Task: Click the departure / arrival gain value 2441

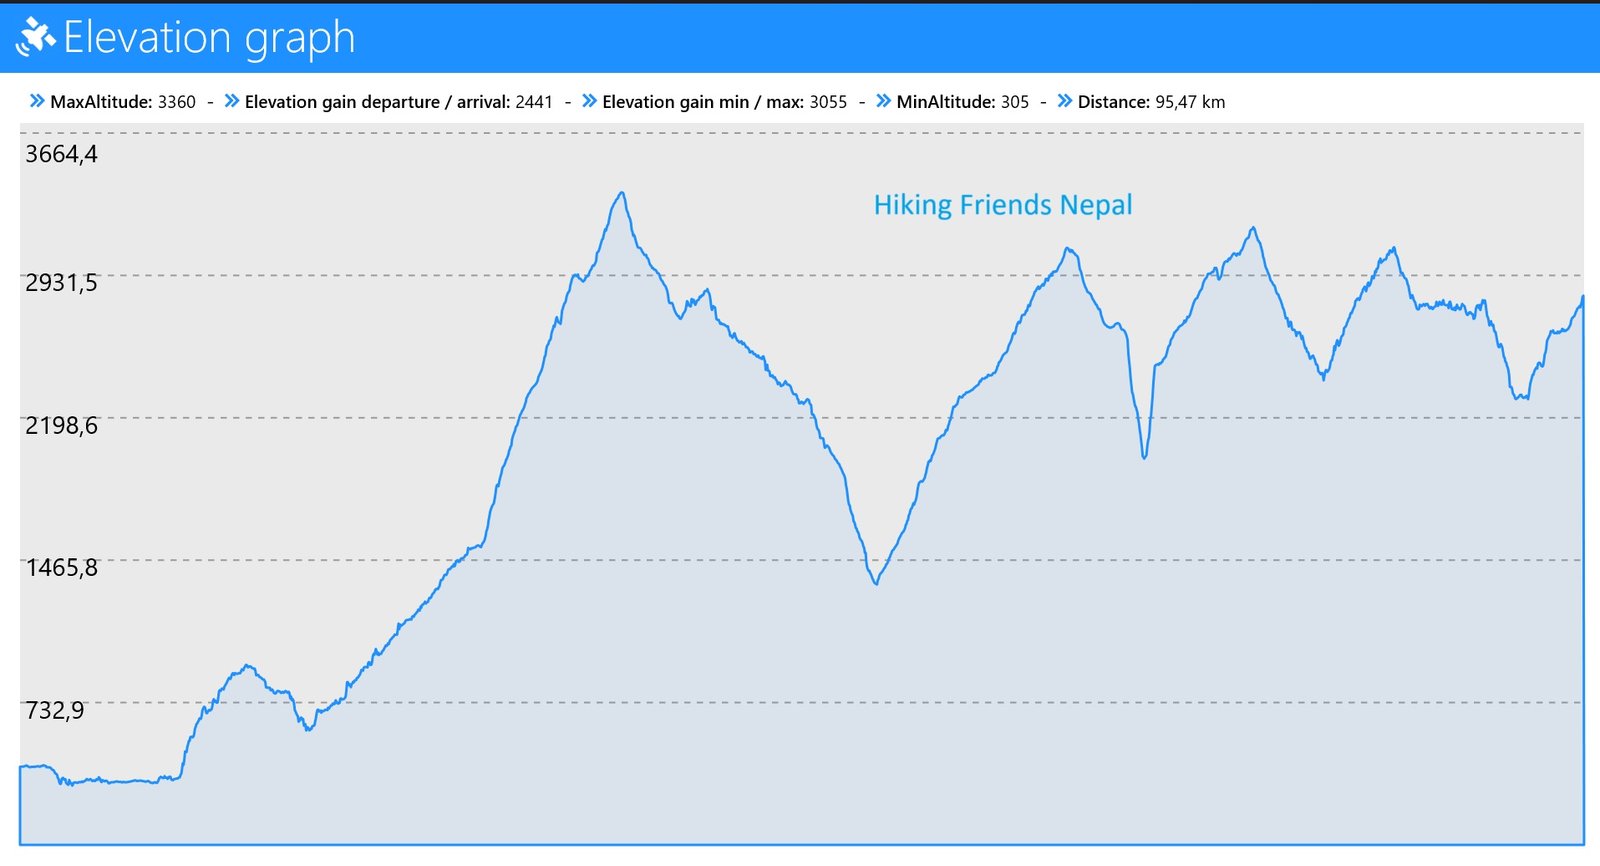Action: 534,102
